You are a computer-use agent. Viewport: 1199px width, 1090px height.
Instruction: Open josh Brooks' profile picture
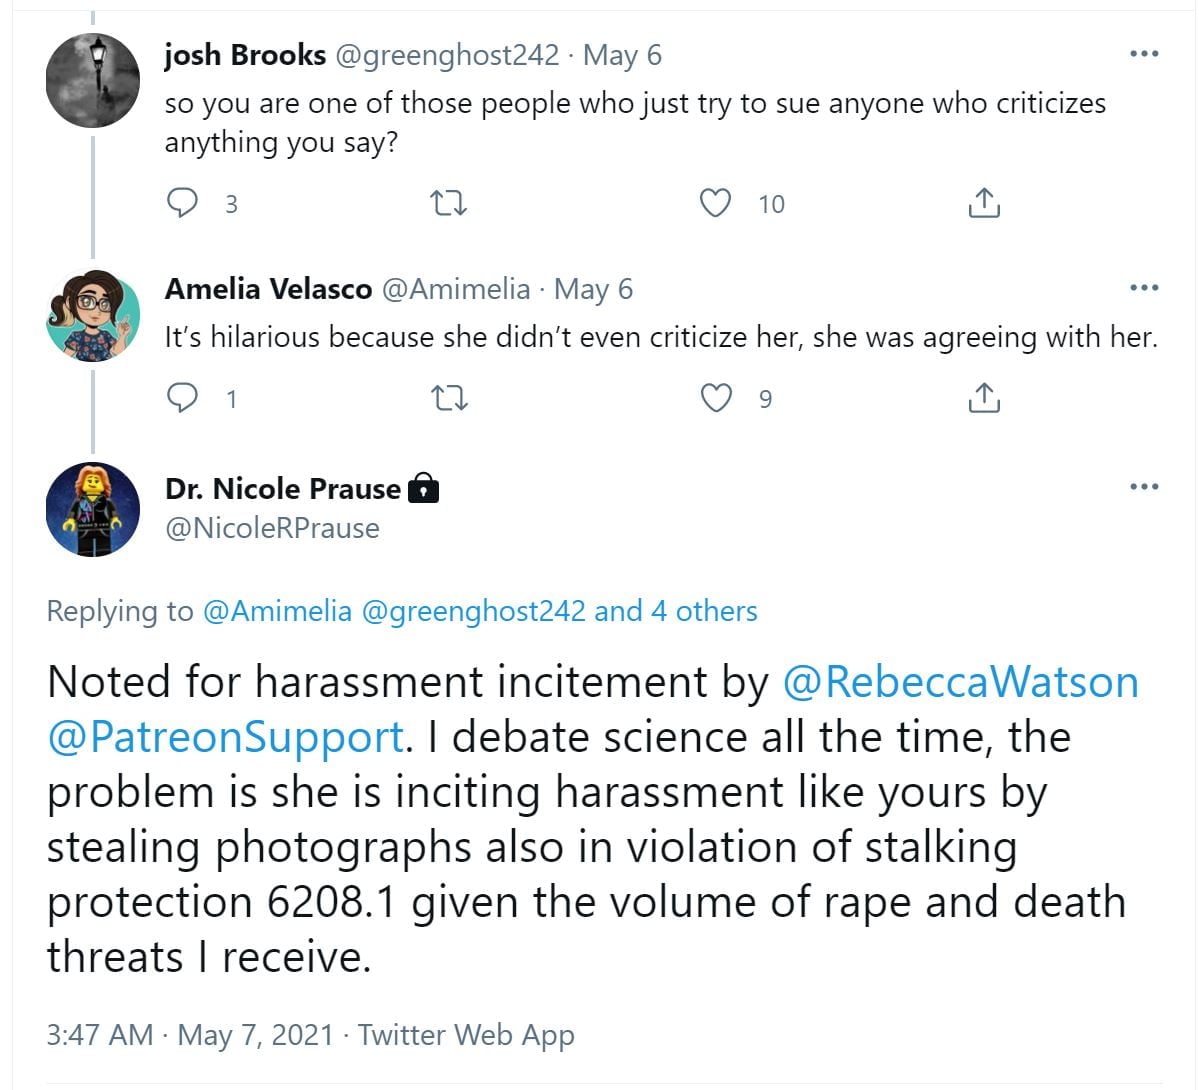pyautogui.click(x=93, y=81)
